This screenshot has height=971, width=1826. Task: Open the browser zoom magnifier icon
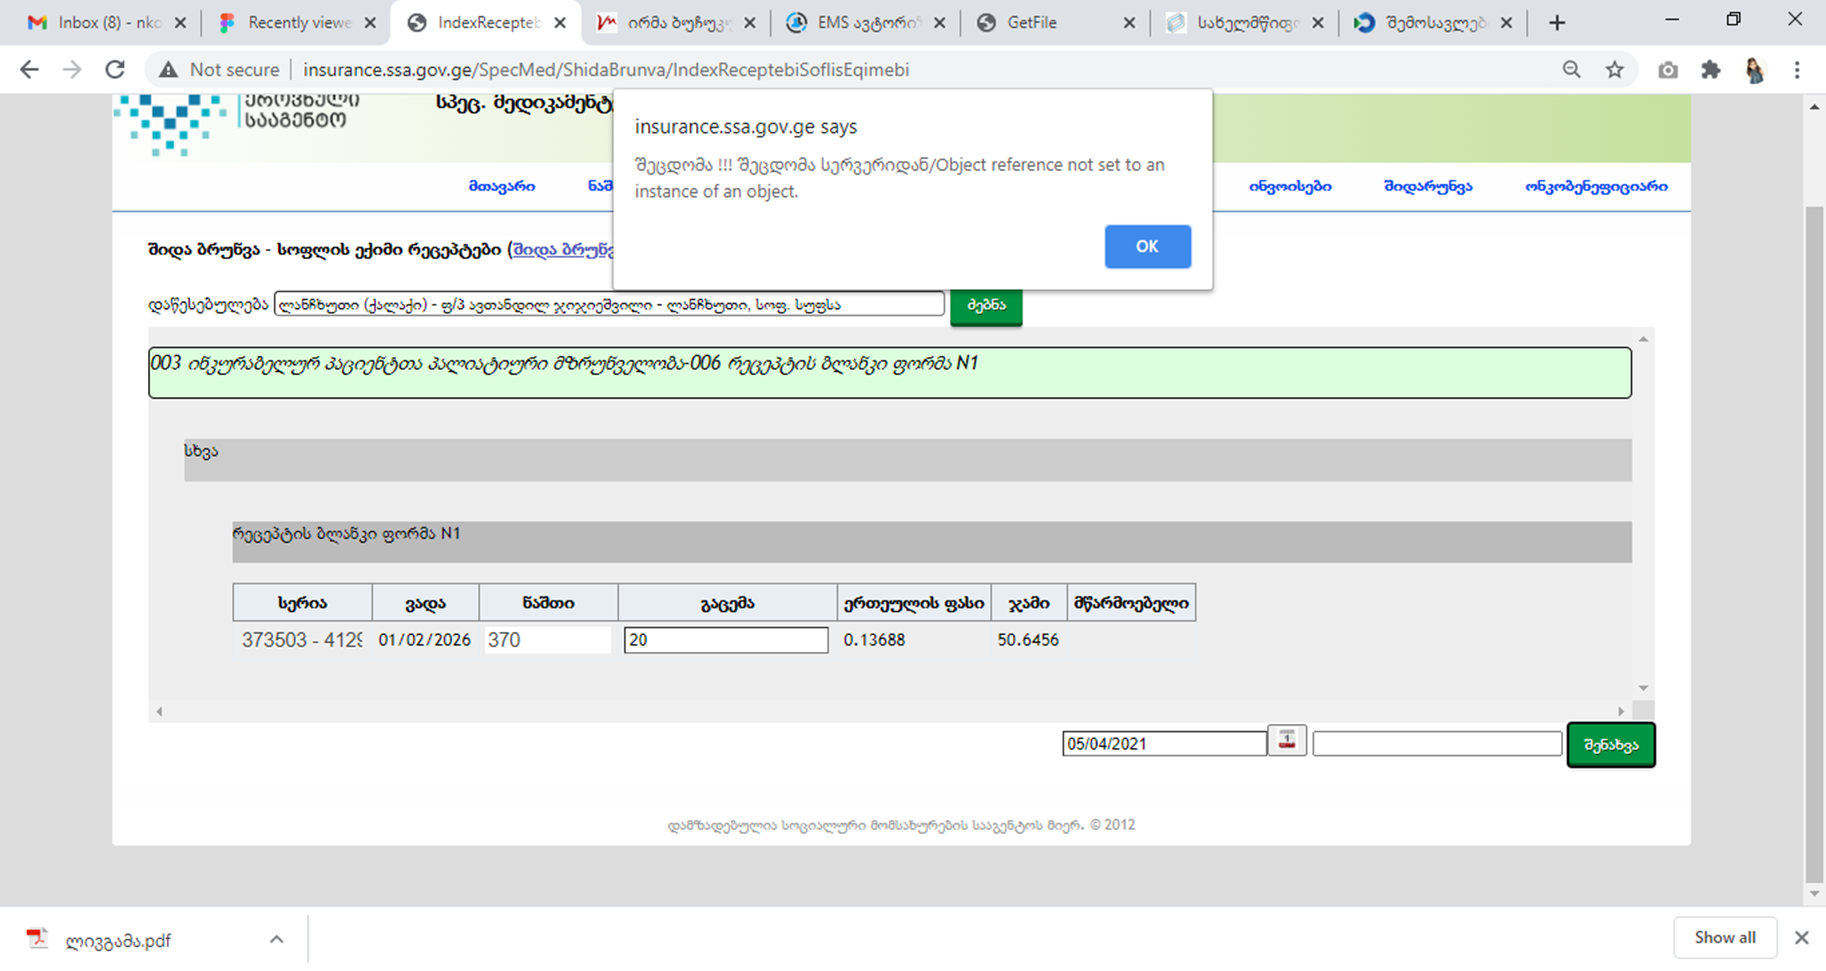pyautogui.click(x=1571, y=70)
